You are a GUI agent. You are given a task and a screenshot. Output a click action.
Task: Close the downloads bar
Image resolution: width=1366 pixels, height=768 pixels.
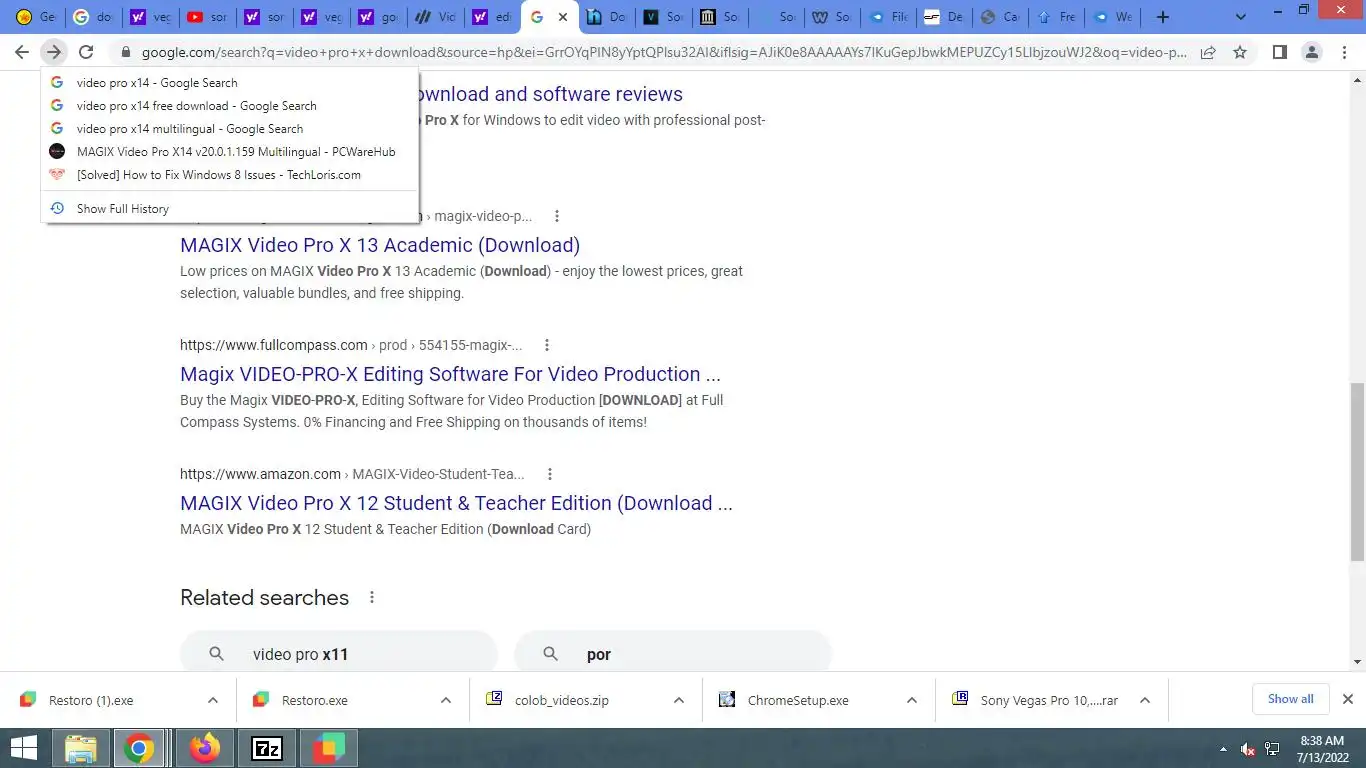[1348, 699]
